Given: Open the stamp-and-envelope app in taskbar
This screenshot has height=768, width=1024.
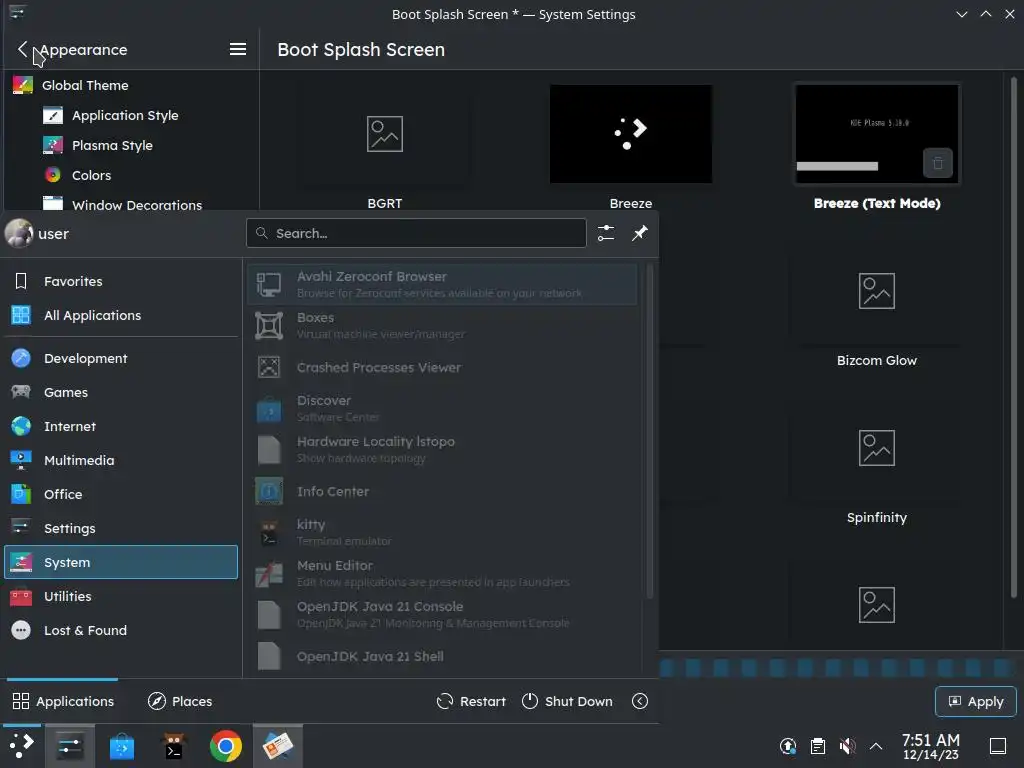Looking at the screenshot, I should point(278,746).
